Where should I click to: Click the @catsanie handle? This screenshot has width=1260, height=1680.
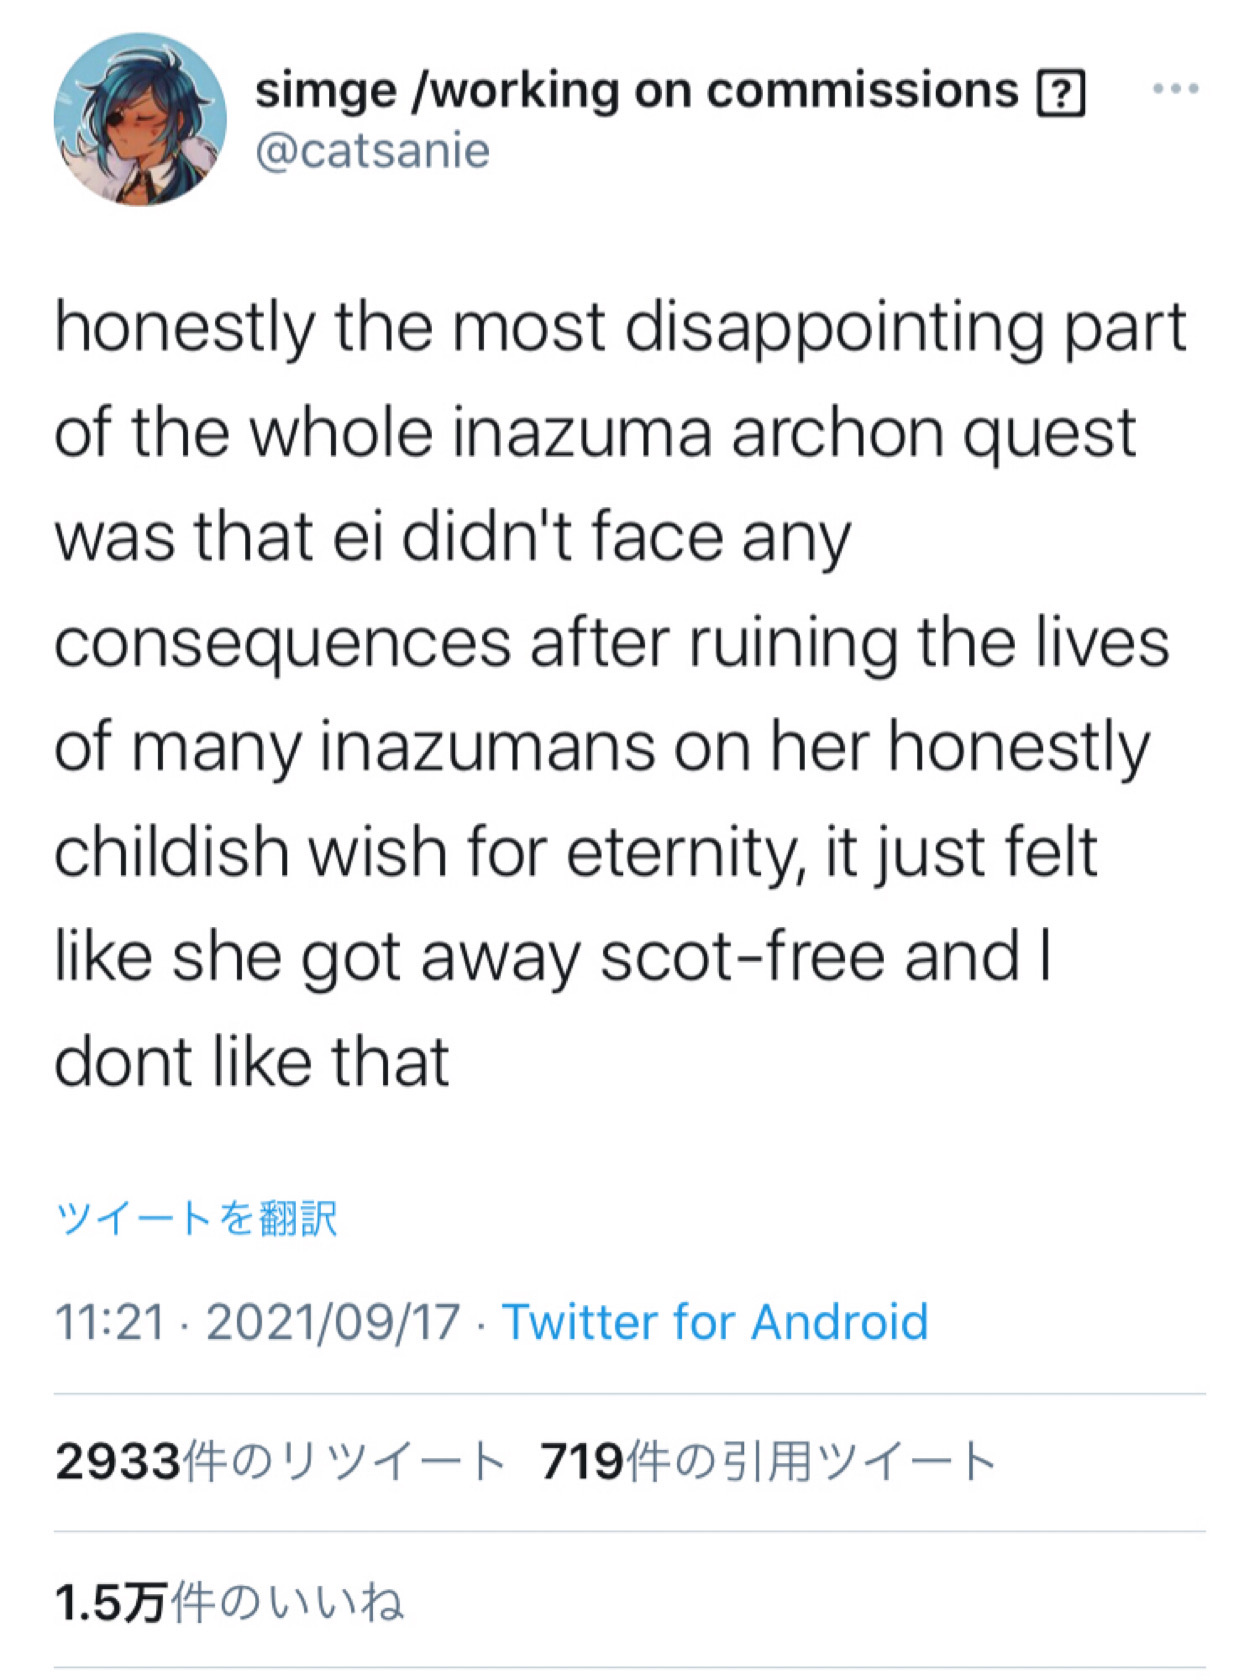tap(373, 151)
